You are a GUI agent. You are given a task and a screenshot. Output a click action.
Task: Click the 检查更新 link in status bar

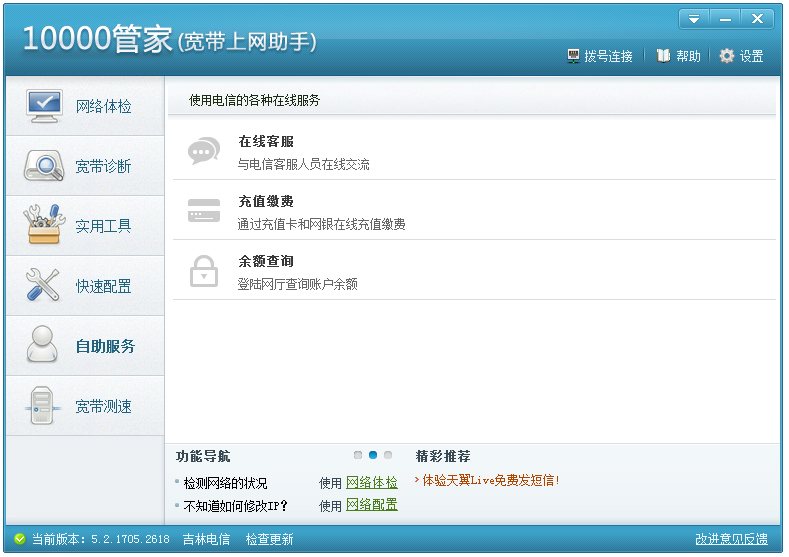coord(270,539)
